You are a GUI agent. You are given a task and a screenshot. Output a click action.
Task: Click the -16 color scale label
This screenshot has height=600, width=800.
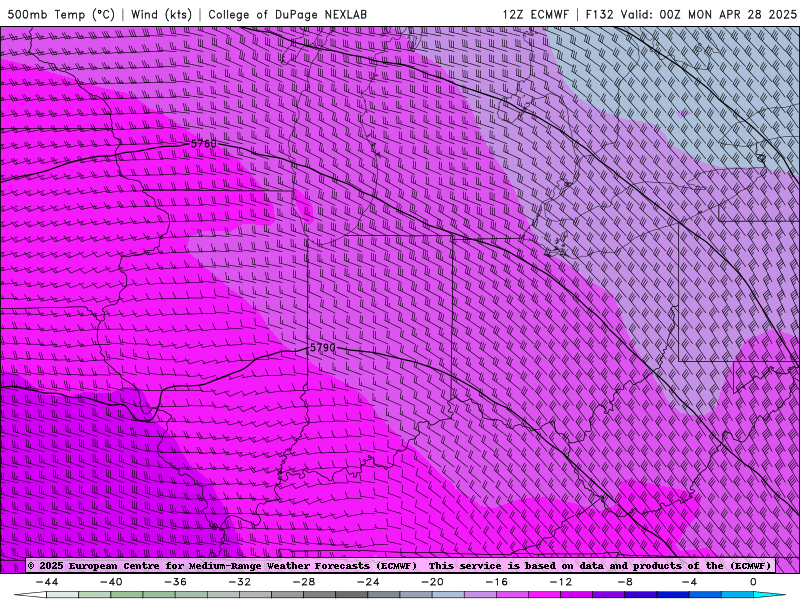point(497,582)
